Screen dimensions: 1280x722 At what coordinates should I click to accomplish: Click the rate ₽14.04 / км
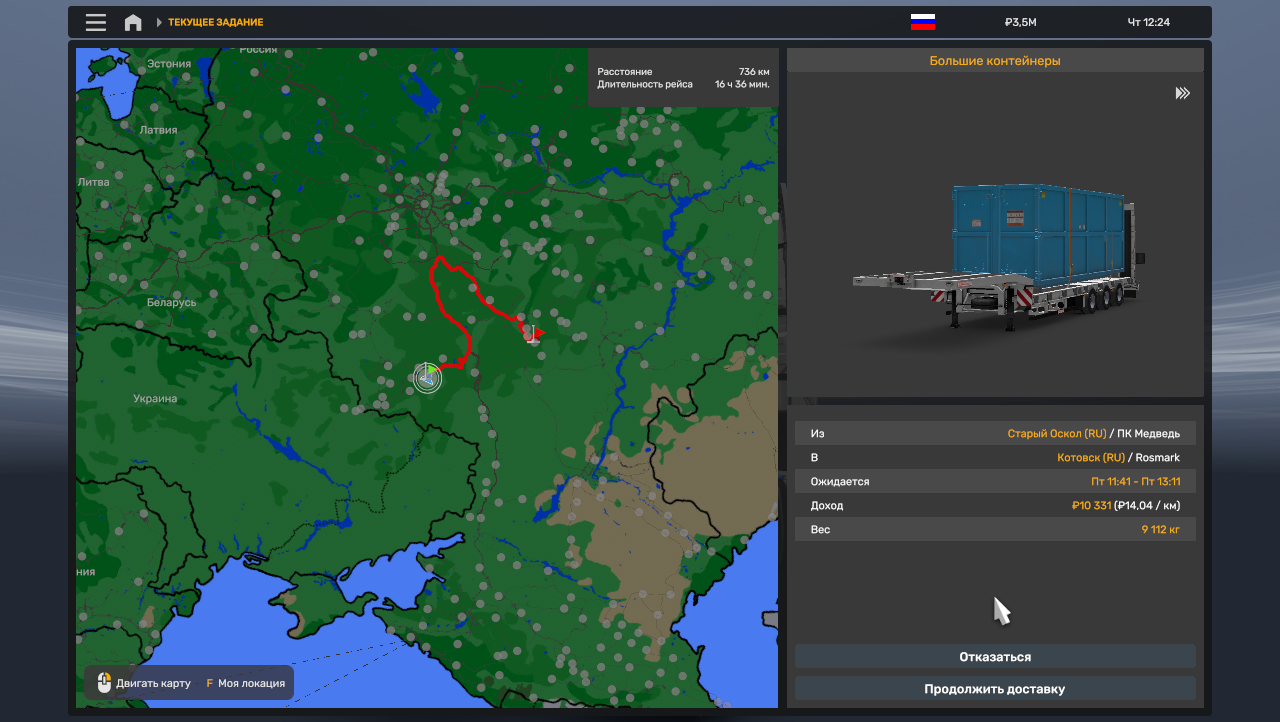click(1148, 506)
